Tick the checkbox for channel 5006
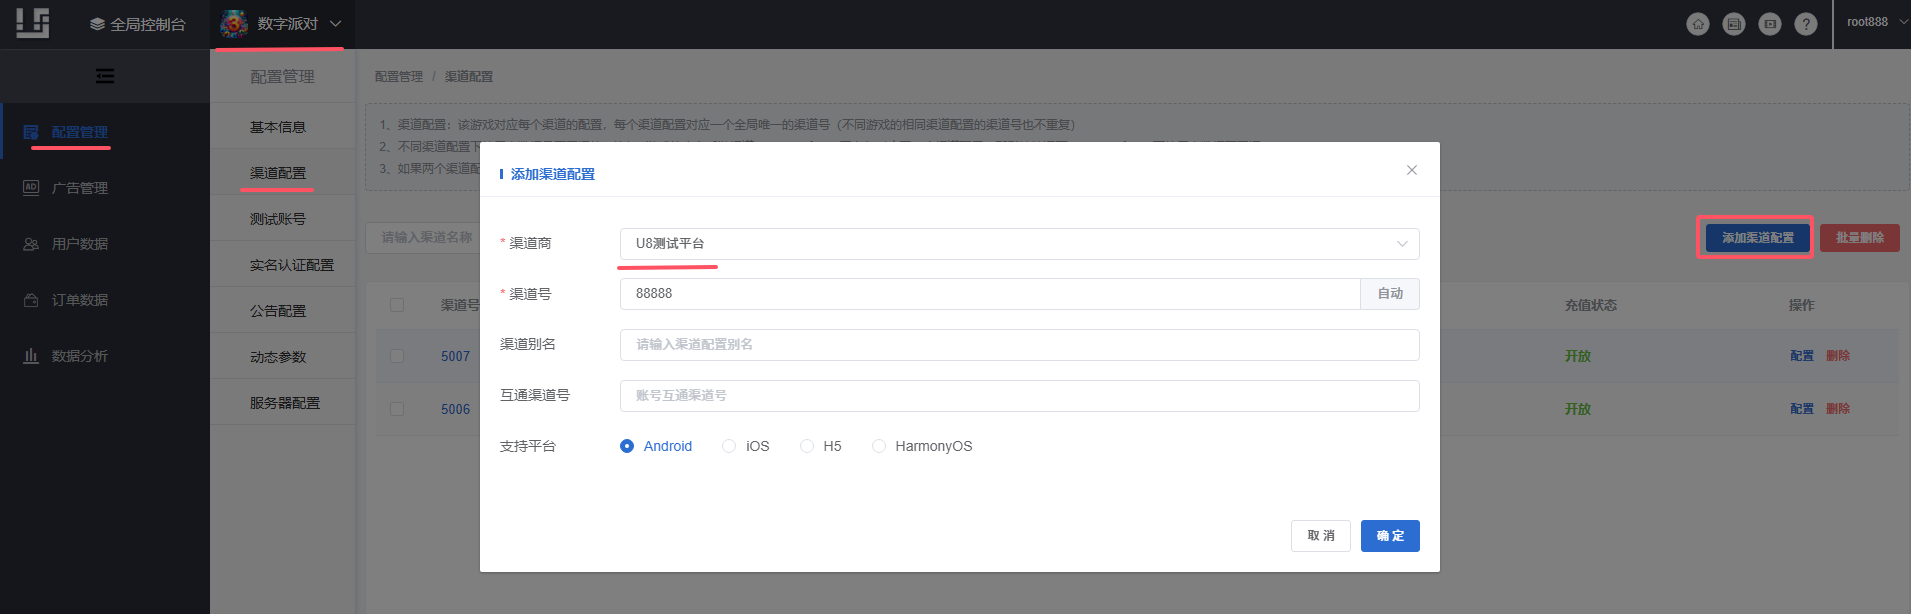The image size is (1911, 614). [397, 409]
